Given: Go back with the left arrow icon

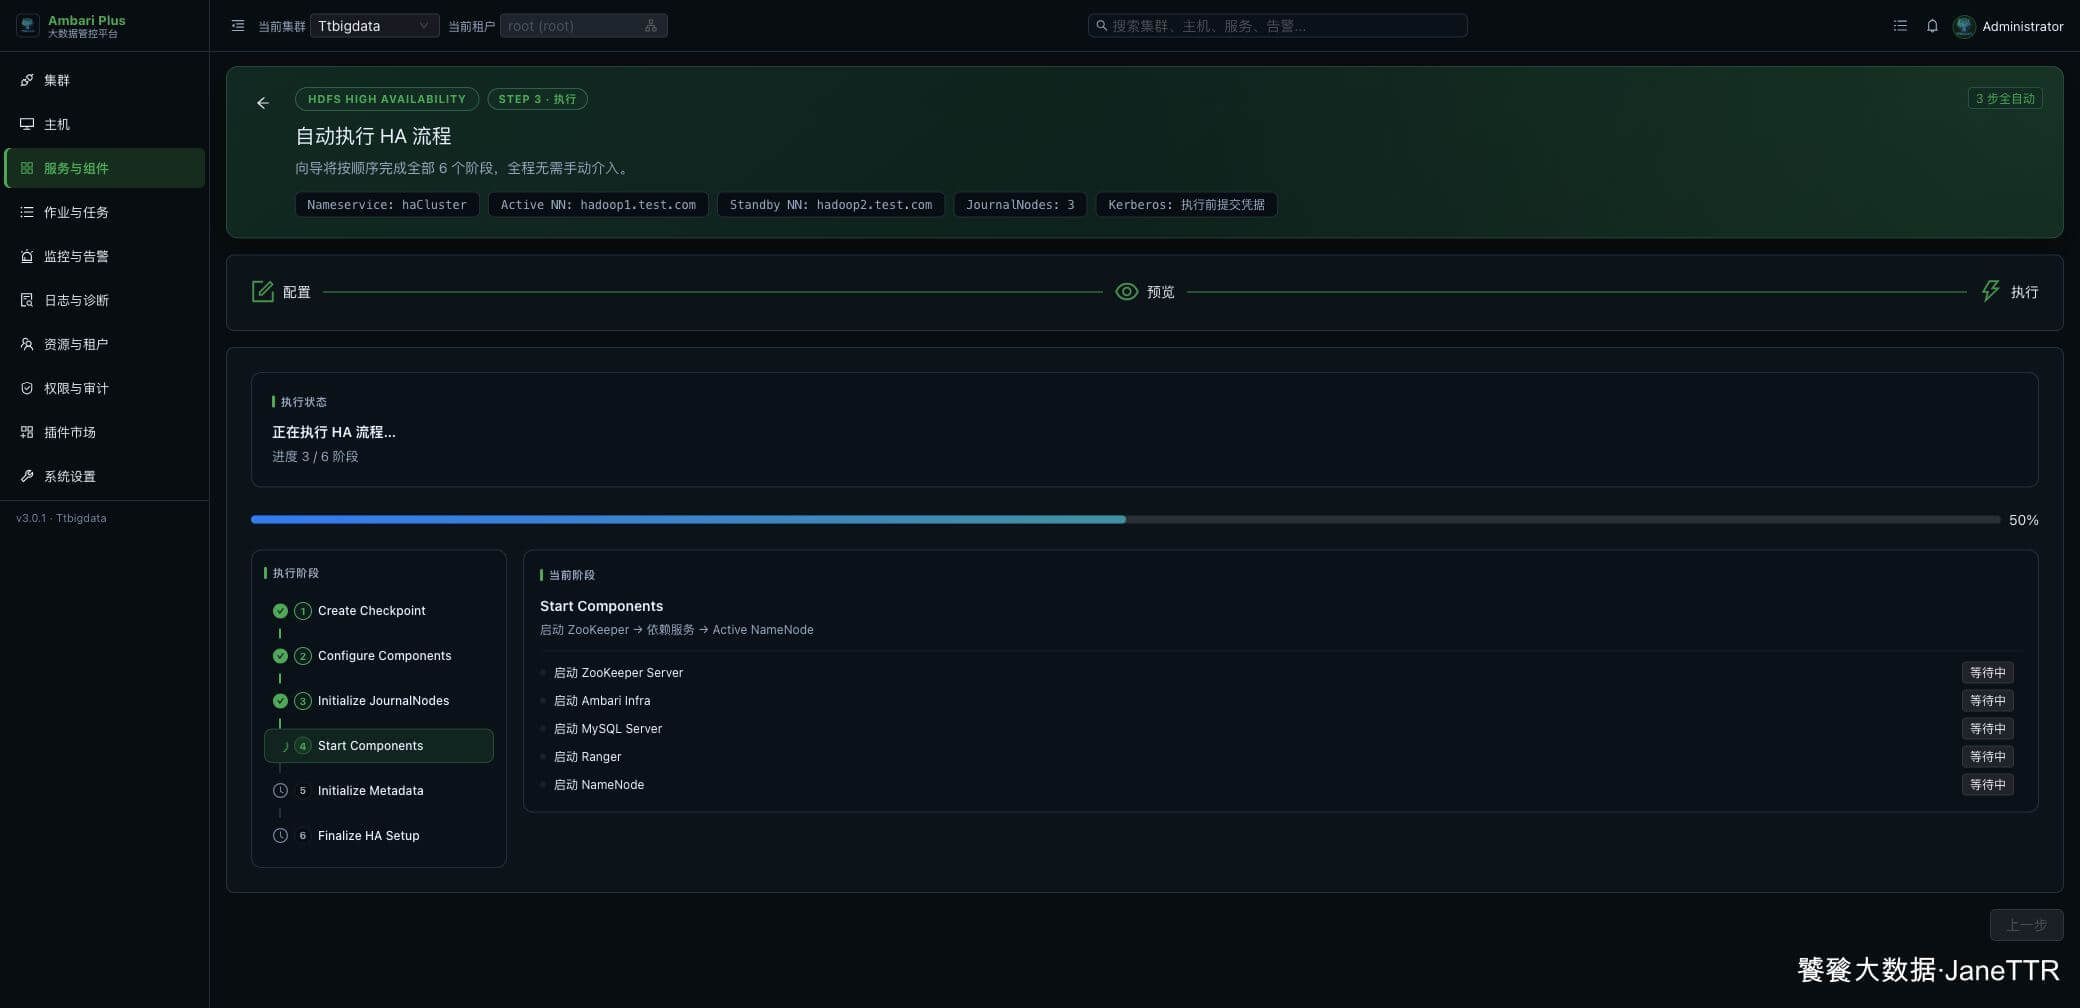Looking at the screenshot, I should click(263, 103).
